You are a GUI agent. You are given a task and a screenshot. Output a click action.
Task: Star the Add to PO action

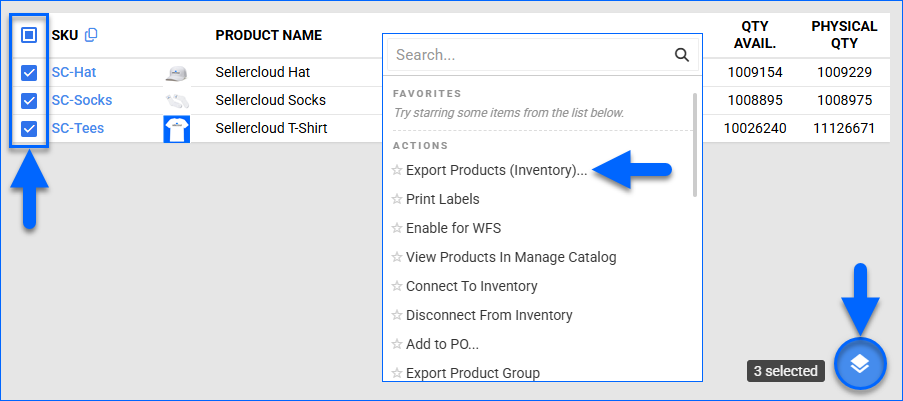click(396, 345)
